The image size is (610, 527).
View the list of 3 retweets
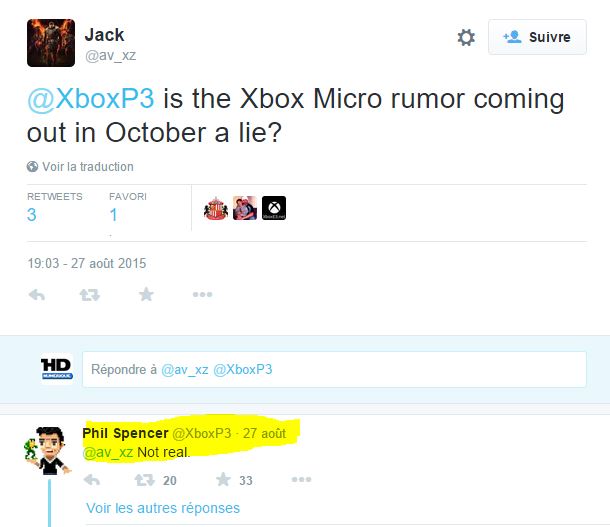coord(32,215)
